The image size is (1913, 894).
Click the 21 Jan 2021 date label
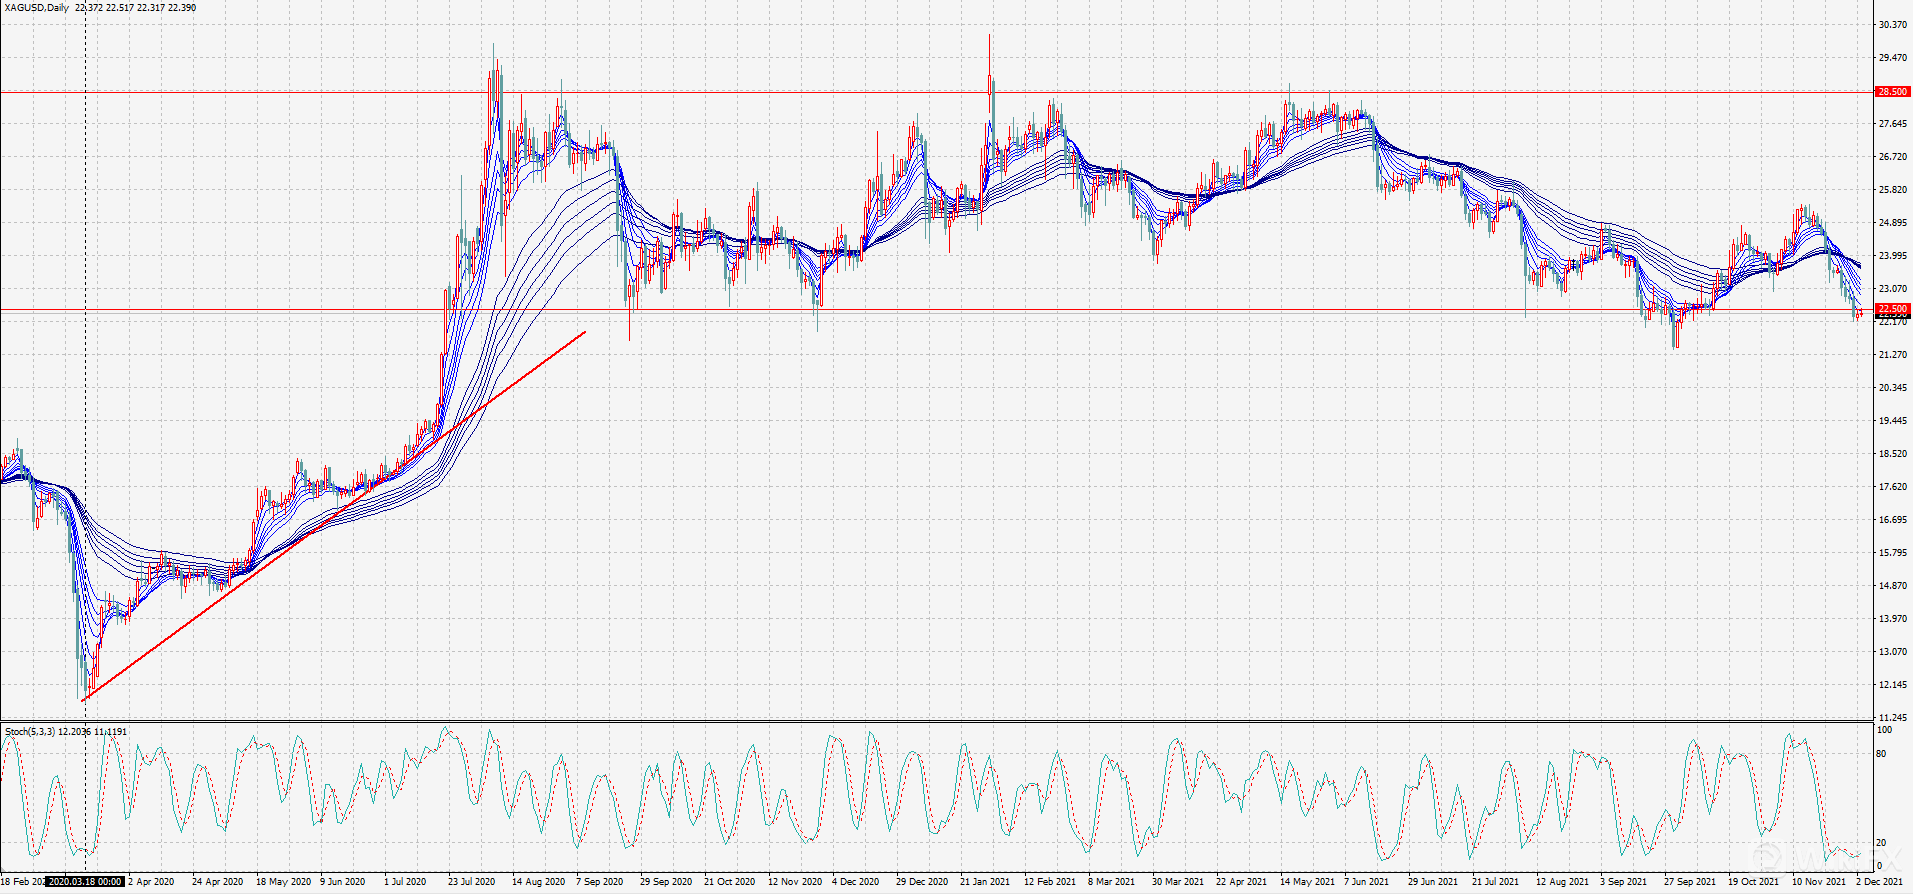coord(984,882)
